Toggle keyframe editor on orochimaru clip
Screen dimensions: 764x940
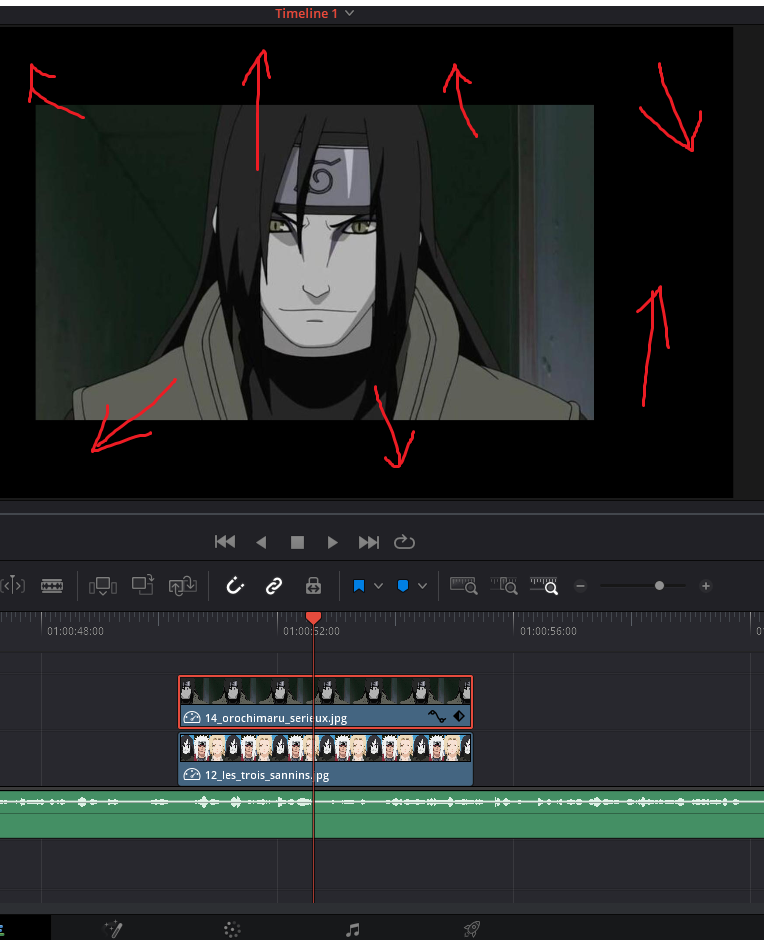pyautogui.click(x=459, y=716)
